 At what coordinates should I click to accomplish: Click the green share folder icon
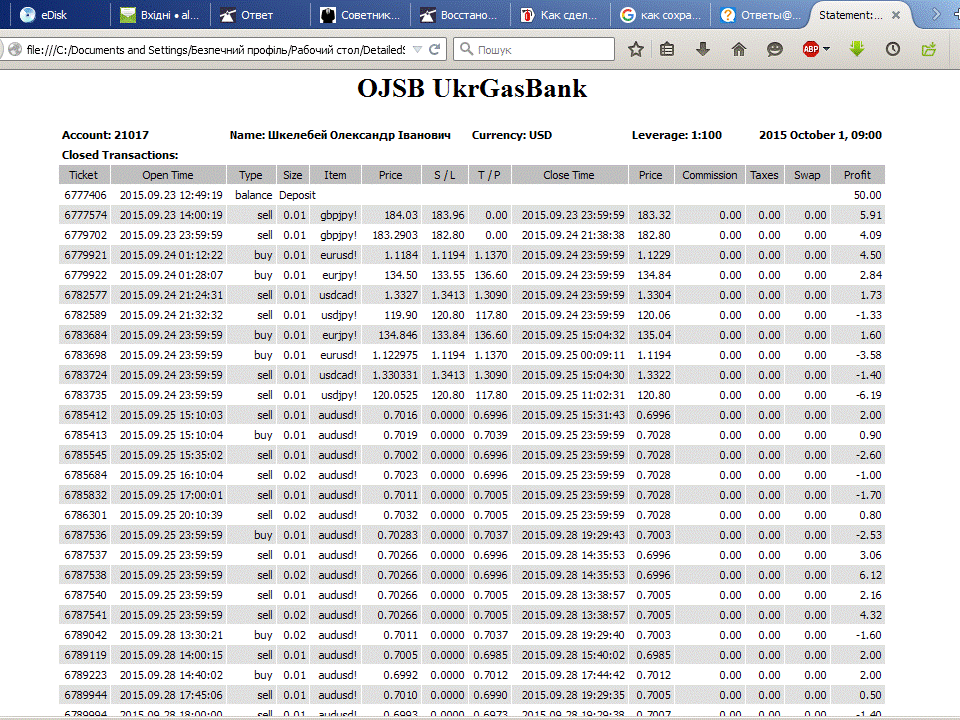929,50
